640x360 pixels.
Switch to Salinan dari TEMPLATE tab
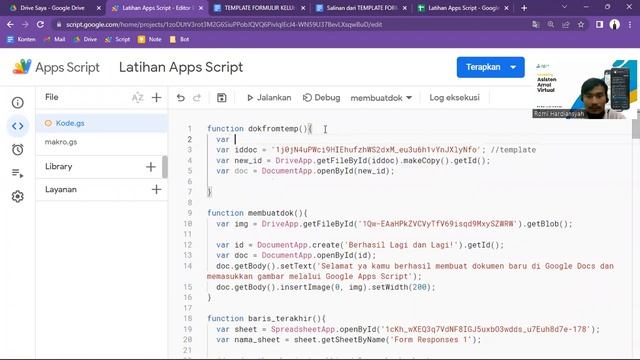coord(361,8)
